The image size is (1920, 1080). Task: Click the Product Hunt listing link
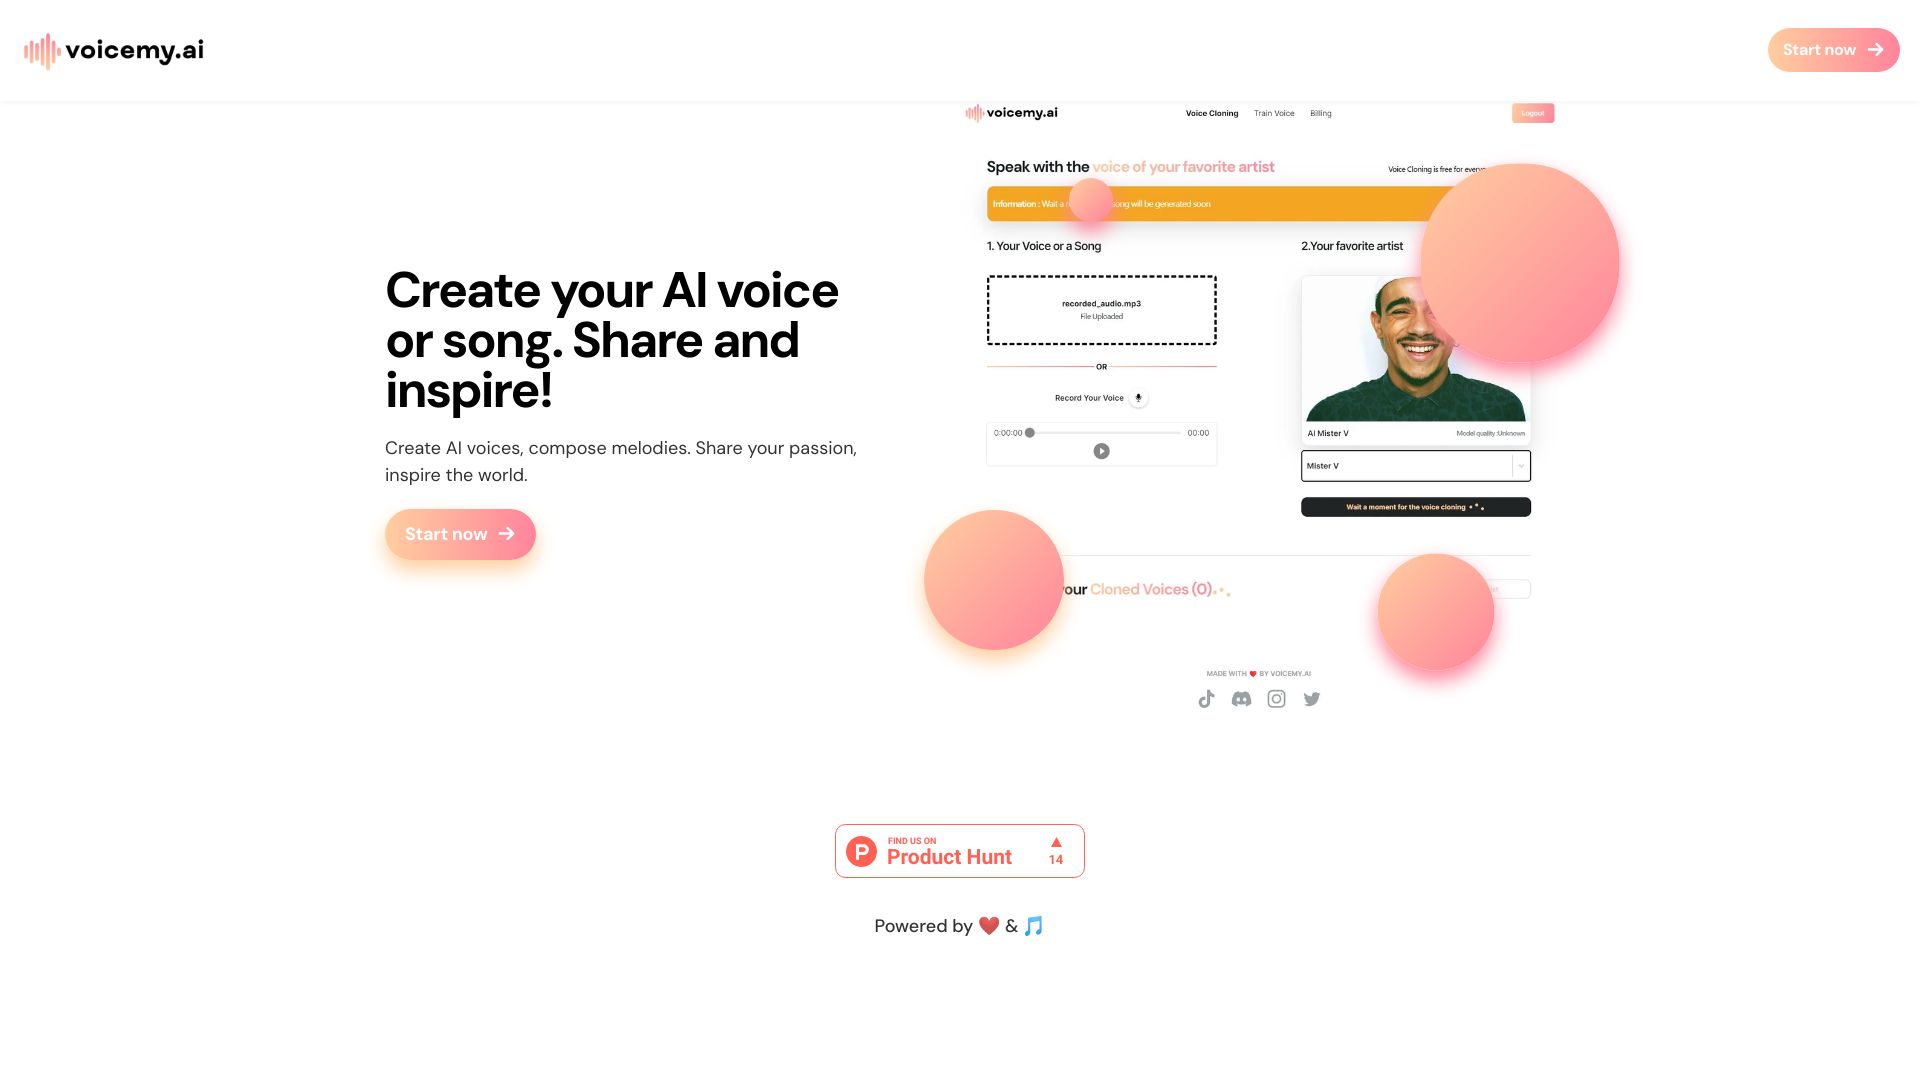coord(960,851)
